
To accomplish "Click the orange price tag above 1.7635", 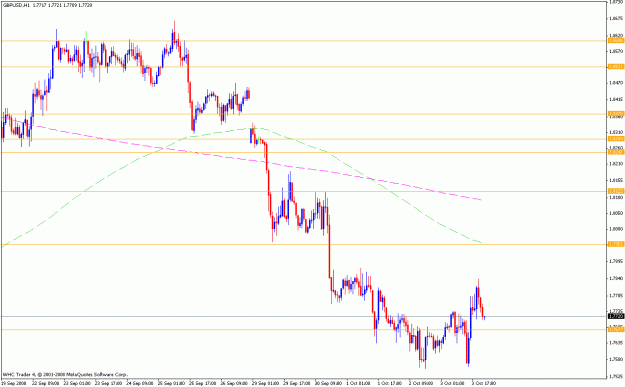I will click(x=615, y=329).
